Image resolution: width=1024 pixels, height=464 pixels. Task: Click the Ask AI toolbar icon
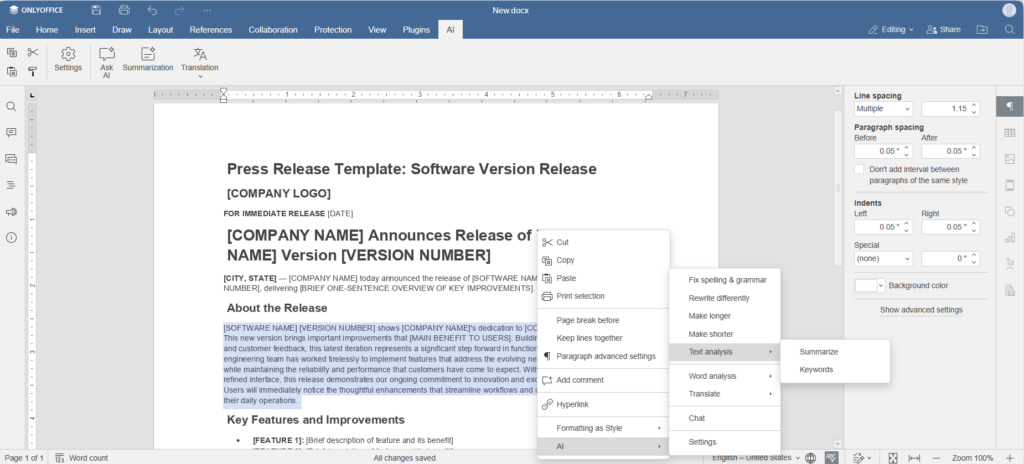107,60
